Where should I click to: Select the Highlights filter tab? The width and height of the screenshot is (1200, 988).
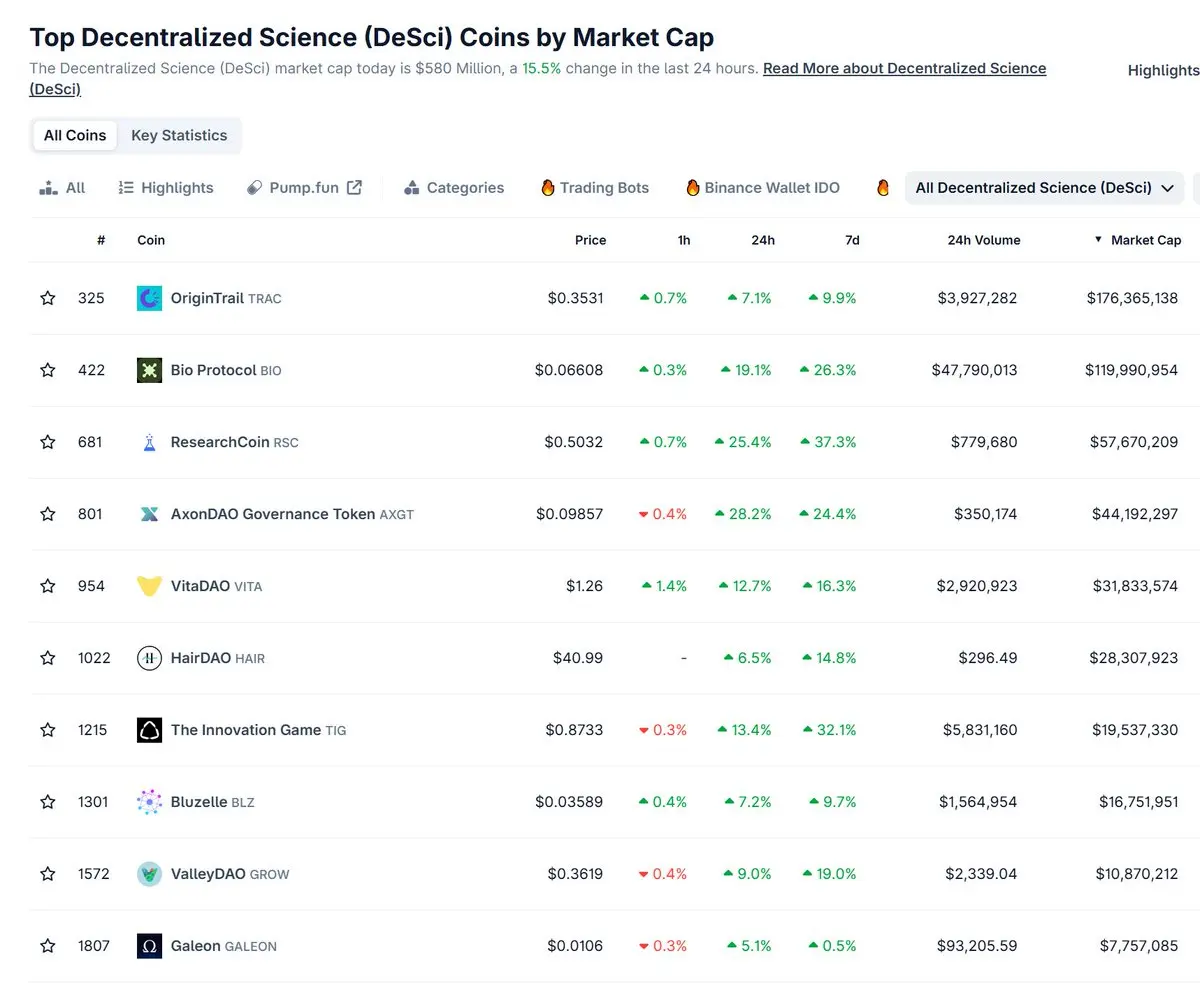point(166,188)
